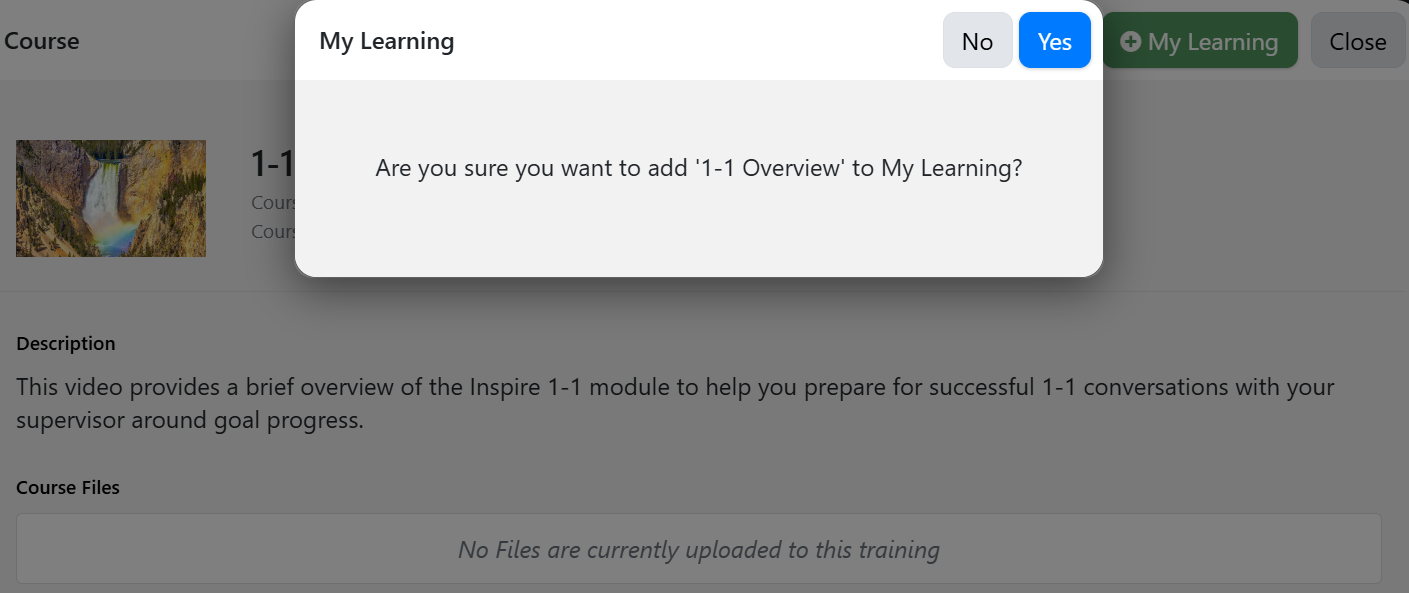
Task: Click the My Learning dialog title
Action: [386, 41]
